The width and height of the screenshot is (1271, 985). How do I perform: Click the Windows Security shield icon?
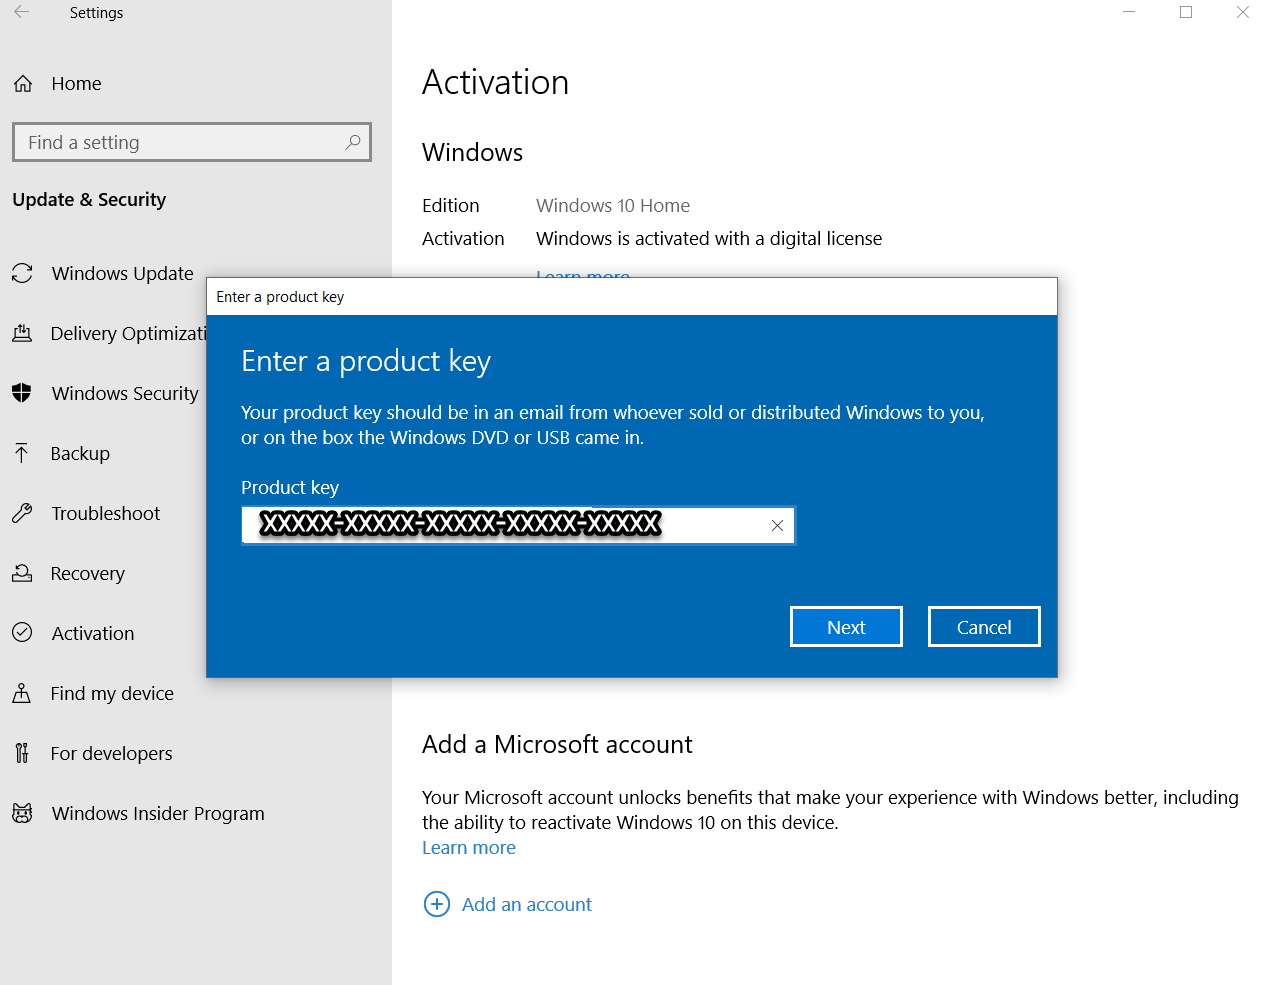pyautogui.click(x=22, y=393)
